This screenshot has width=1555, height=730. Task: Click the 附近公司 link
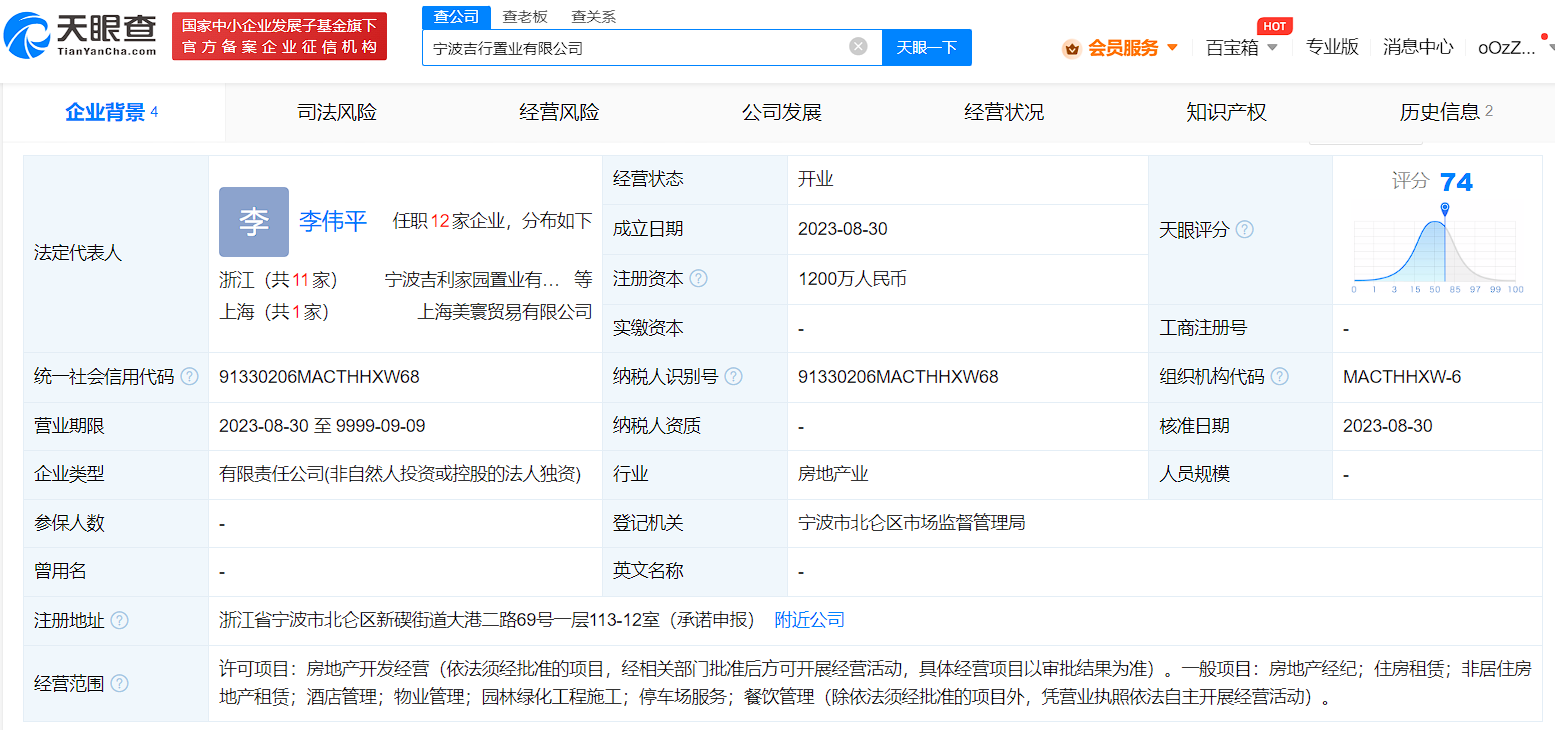tap(809, 620)
